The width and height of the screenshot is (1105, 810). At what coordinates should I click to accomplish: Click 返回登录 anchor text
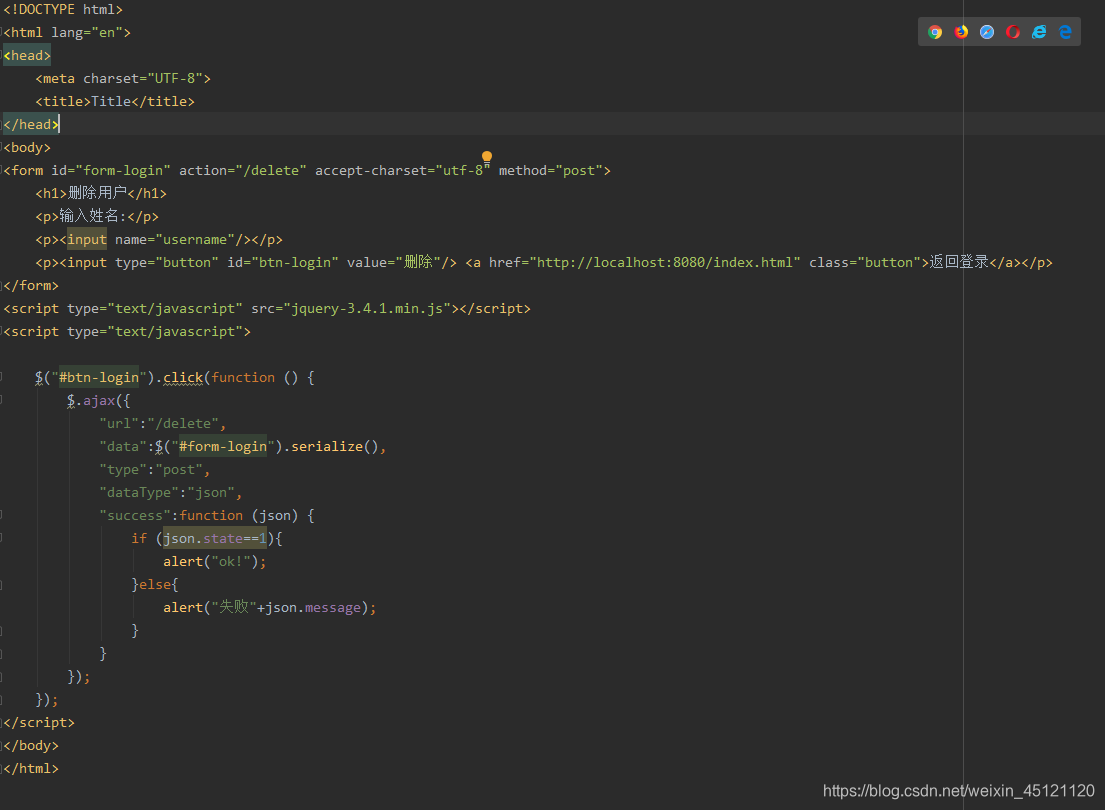pyautogui.click(x=958, y=262)
